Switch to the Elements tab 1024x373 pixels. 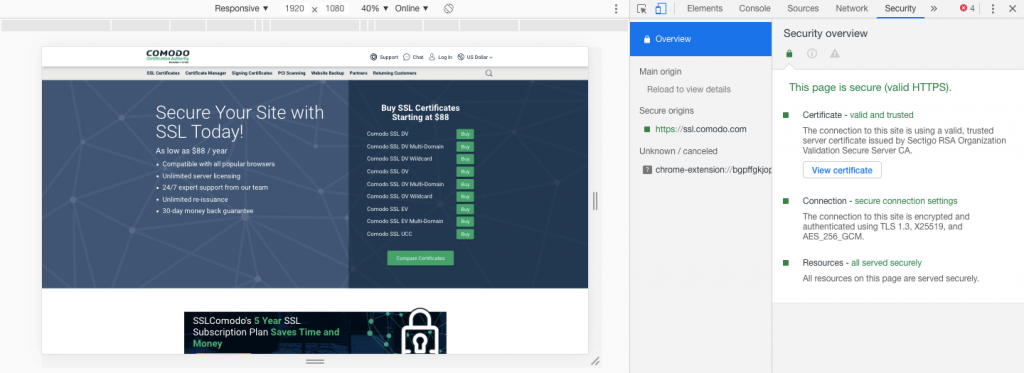(705, 8)
